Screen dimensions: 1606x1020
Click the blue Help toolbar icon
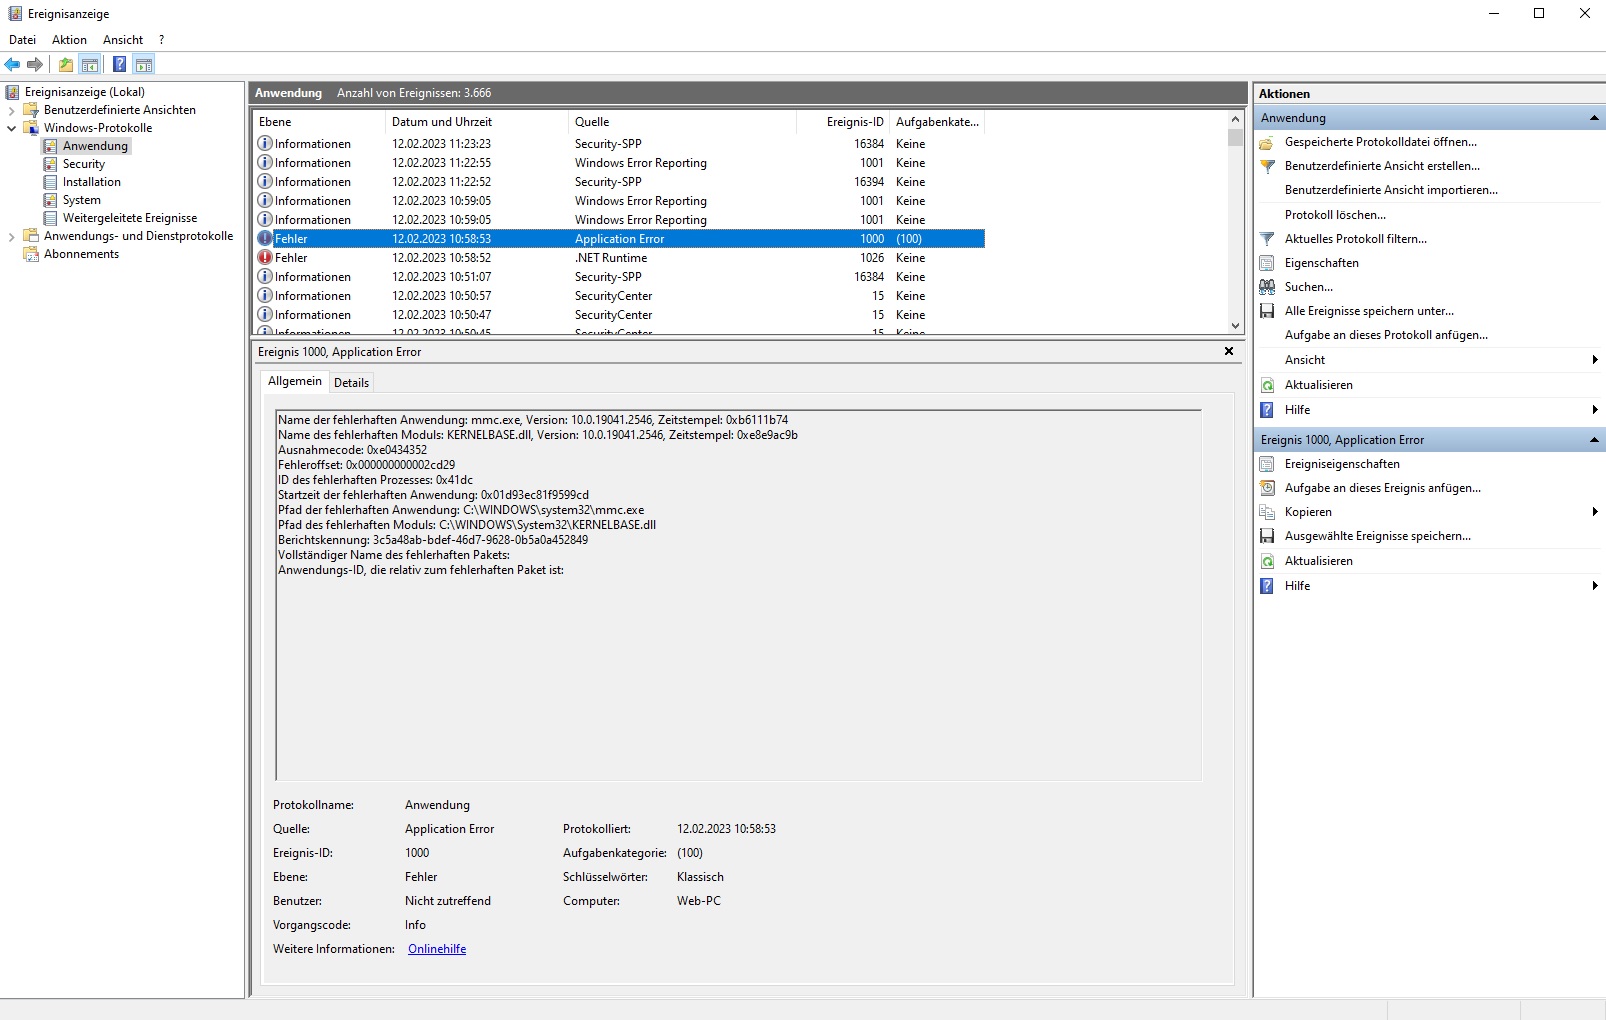(x=119, y=65)
